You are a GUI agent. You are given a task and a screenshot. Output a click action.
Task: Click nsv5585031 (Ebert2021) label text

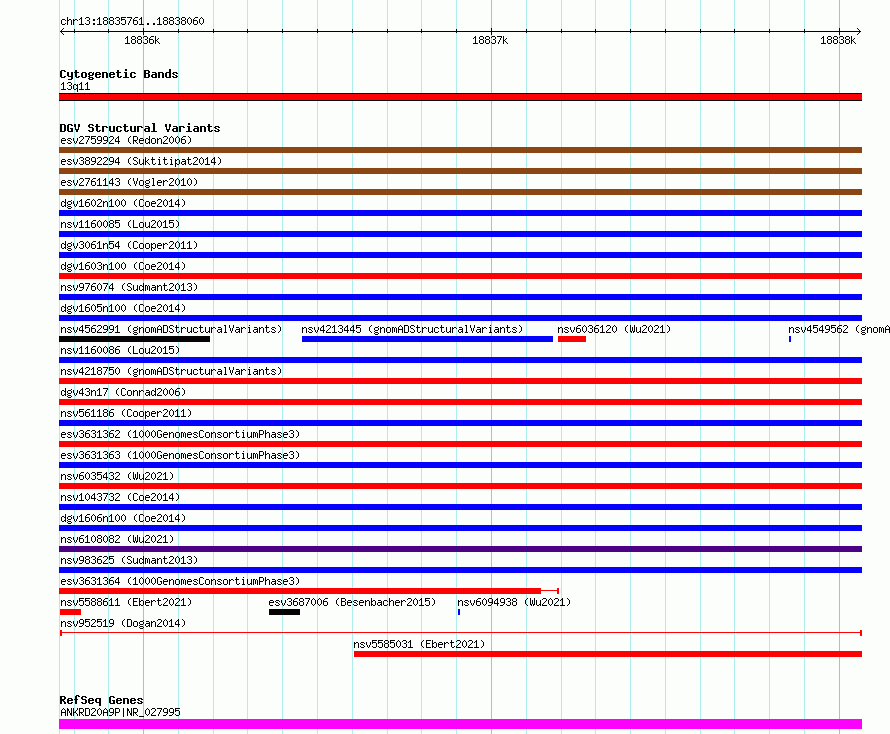tap(419, 644)
